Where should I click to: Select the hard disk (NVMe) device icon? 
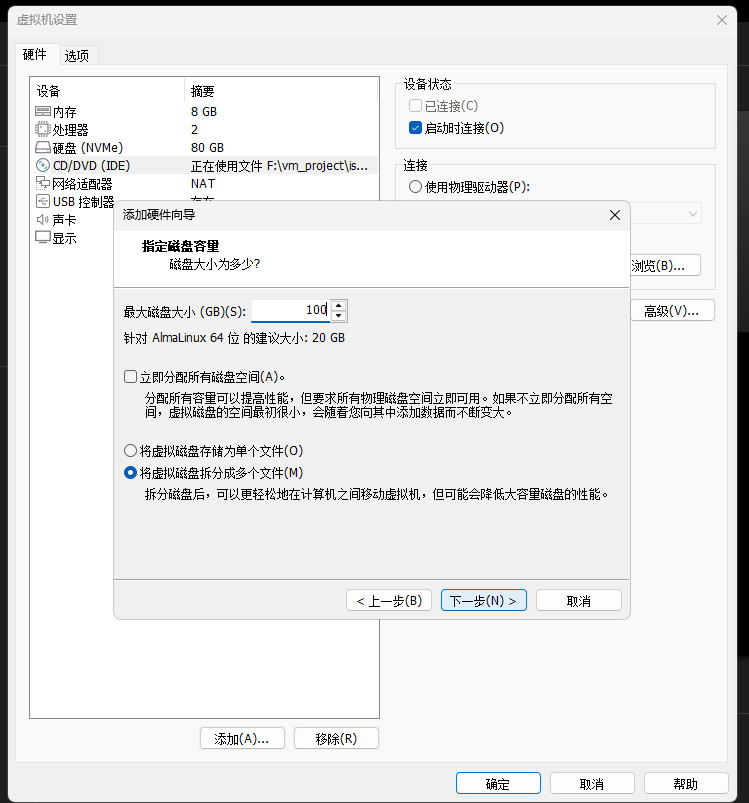click(x=43, y=147)
